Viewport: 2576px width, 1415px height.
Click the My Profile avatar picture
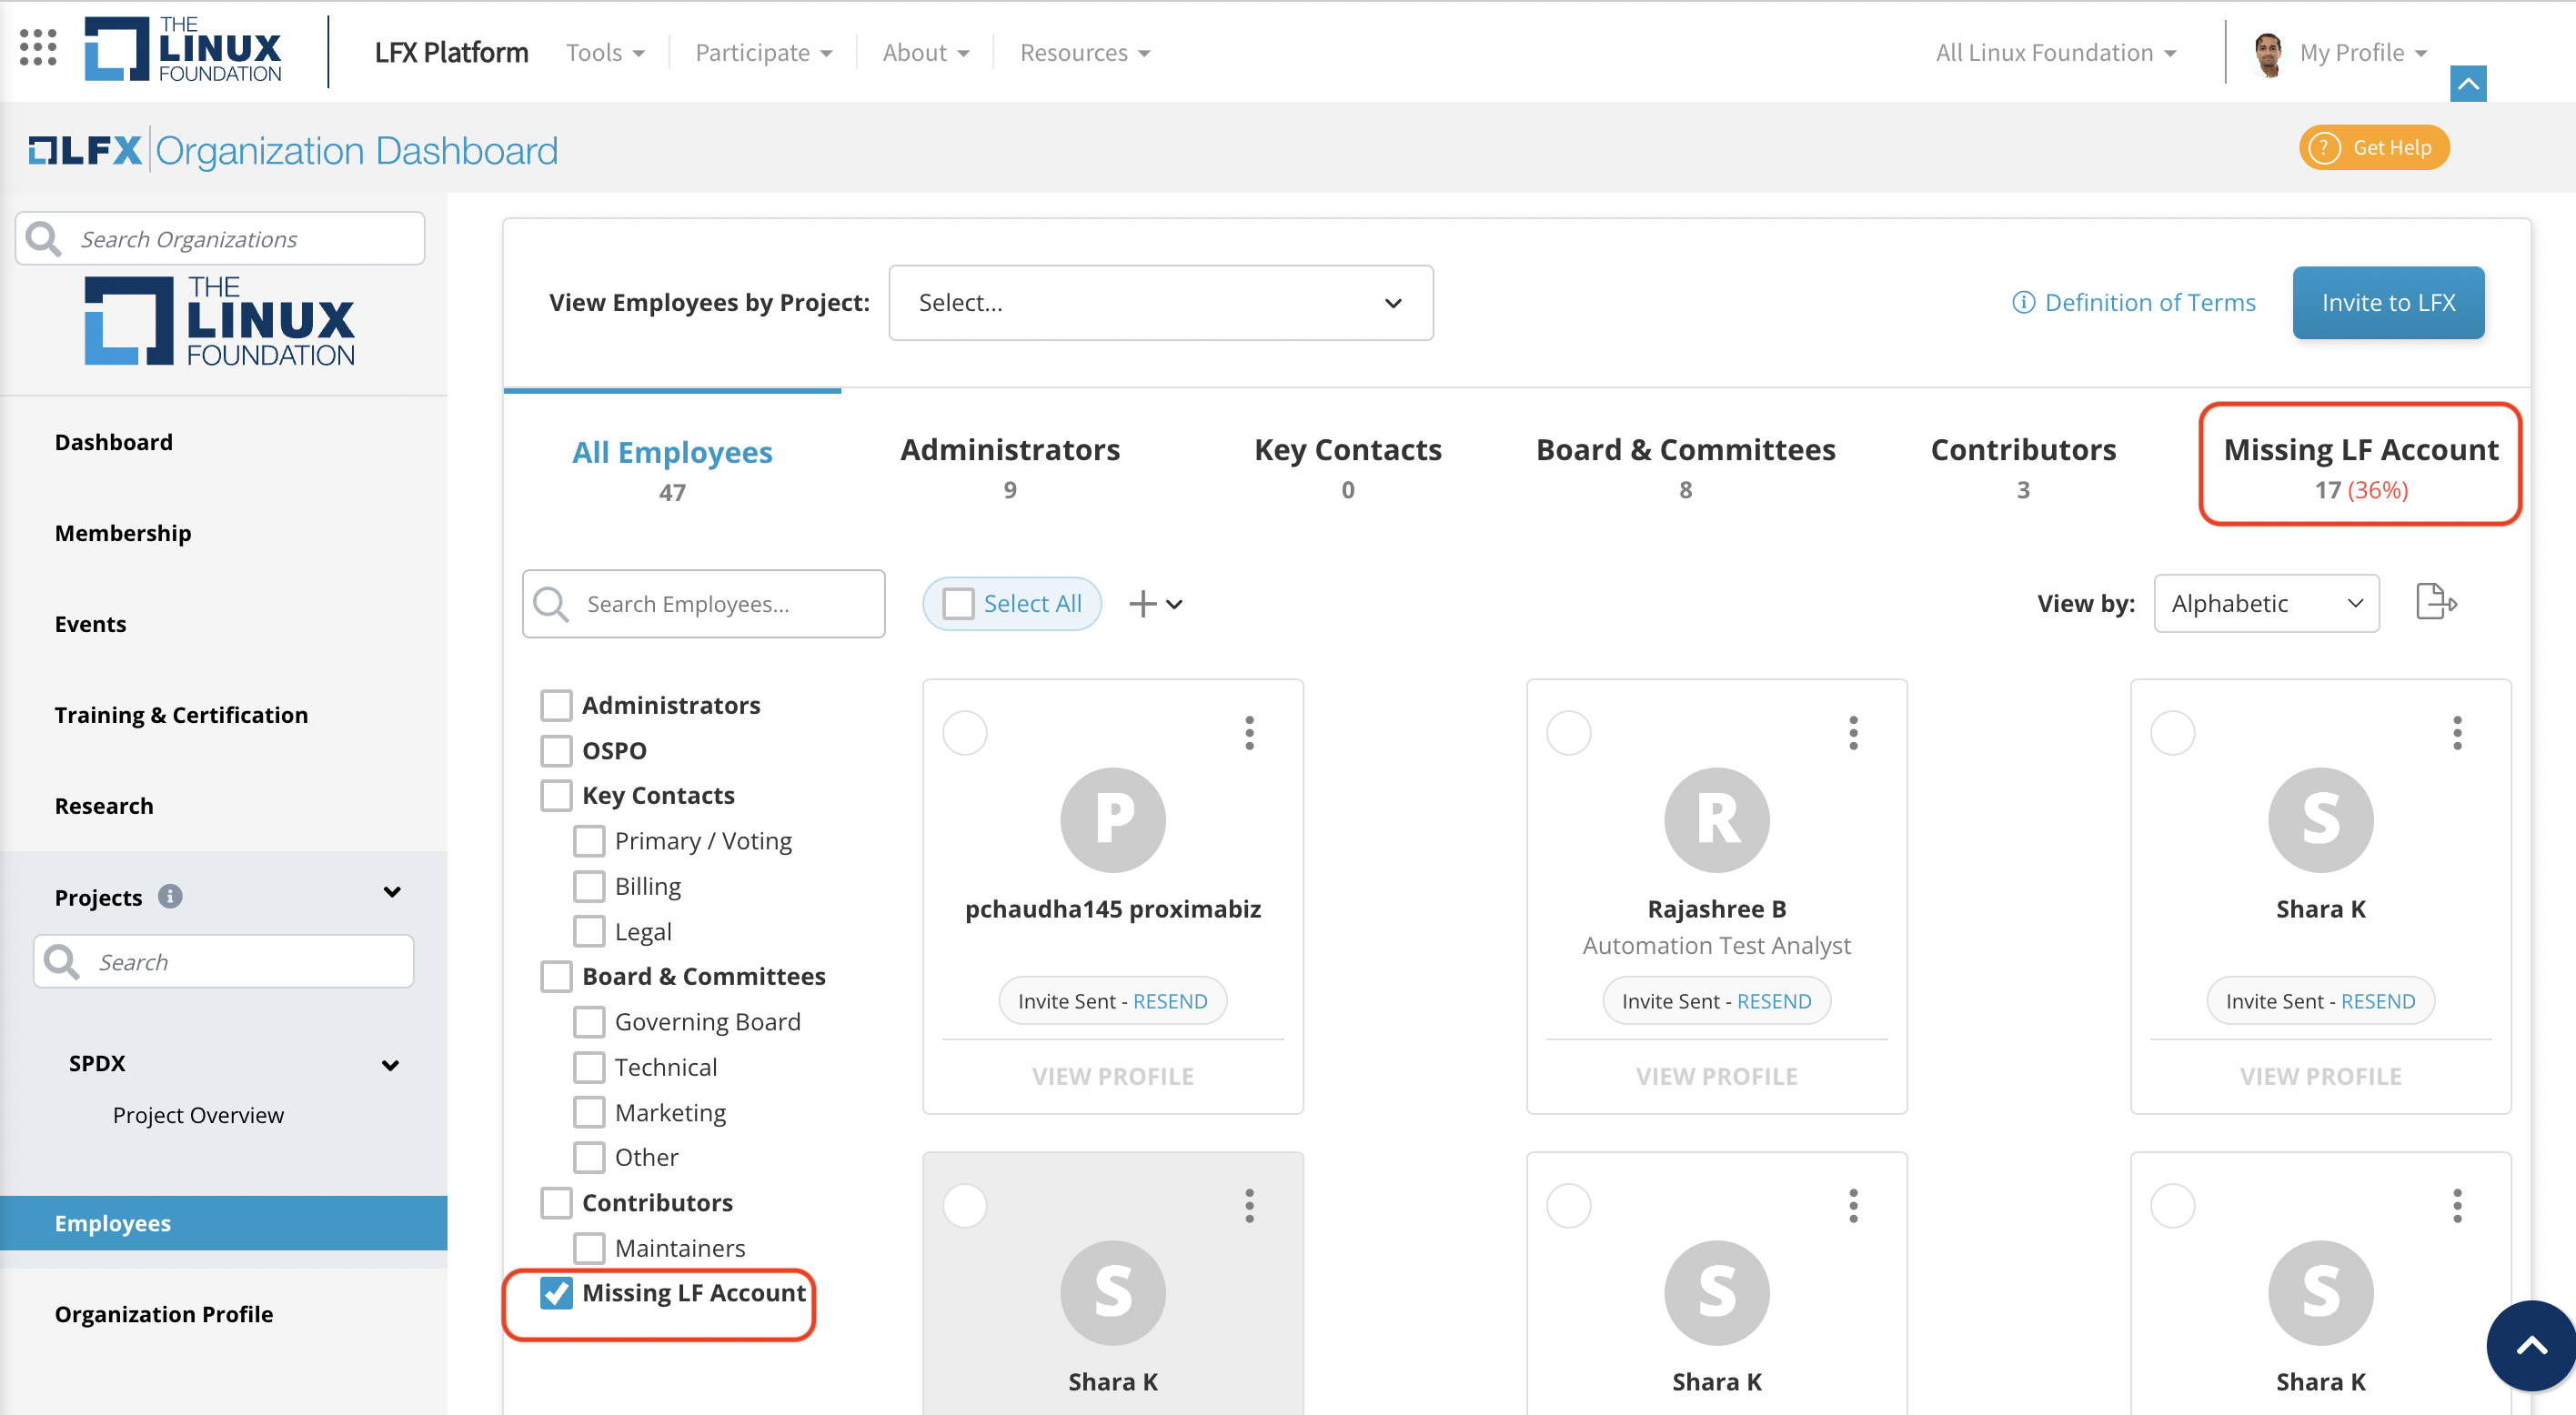[2267, 53]
